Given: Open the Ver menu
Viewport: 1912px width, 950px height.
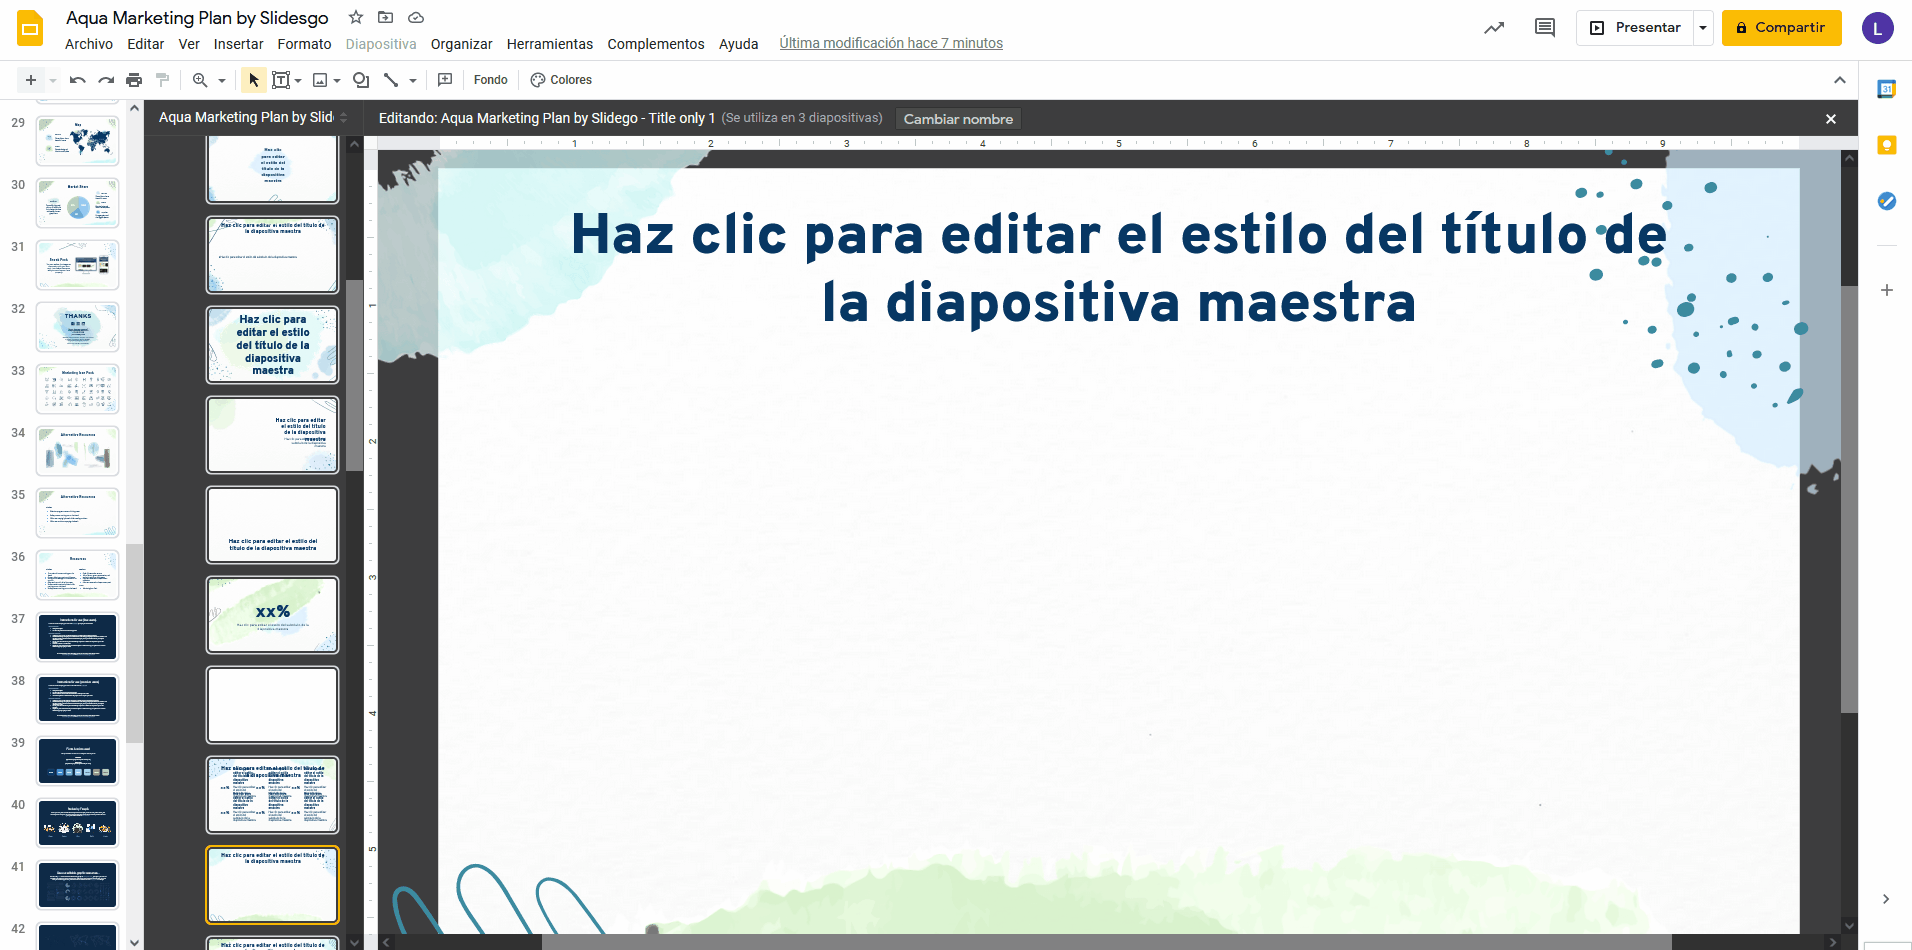Looking at the screenshot, I should [x=189, y=44].
